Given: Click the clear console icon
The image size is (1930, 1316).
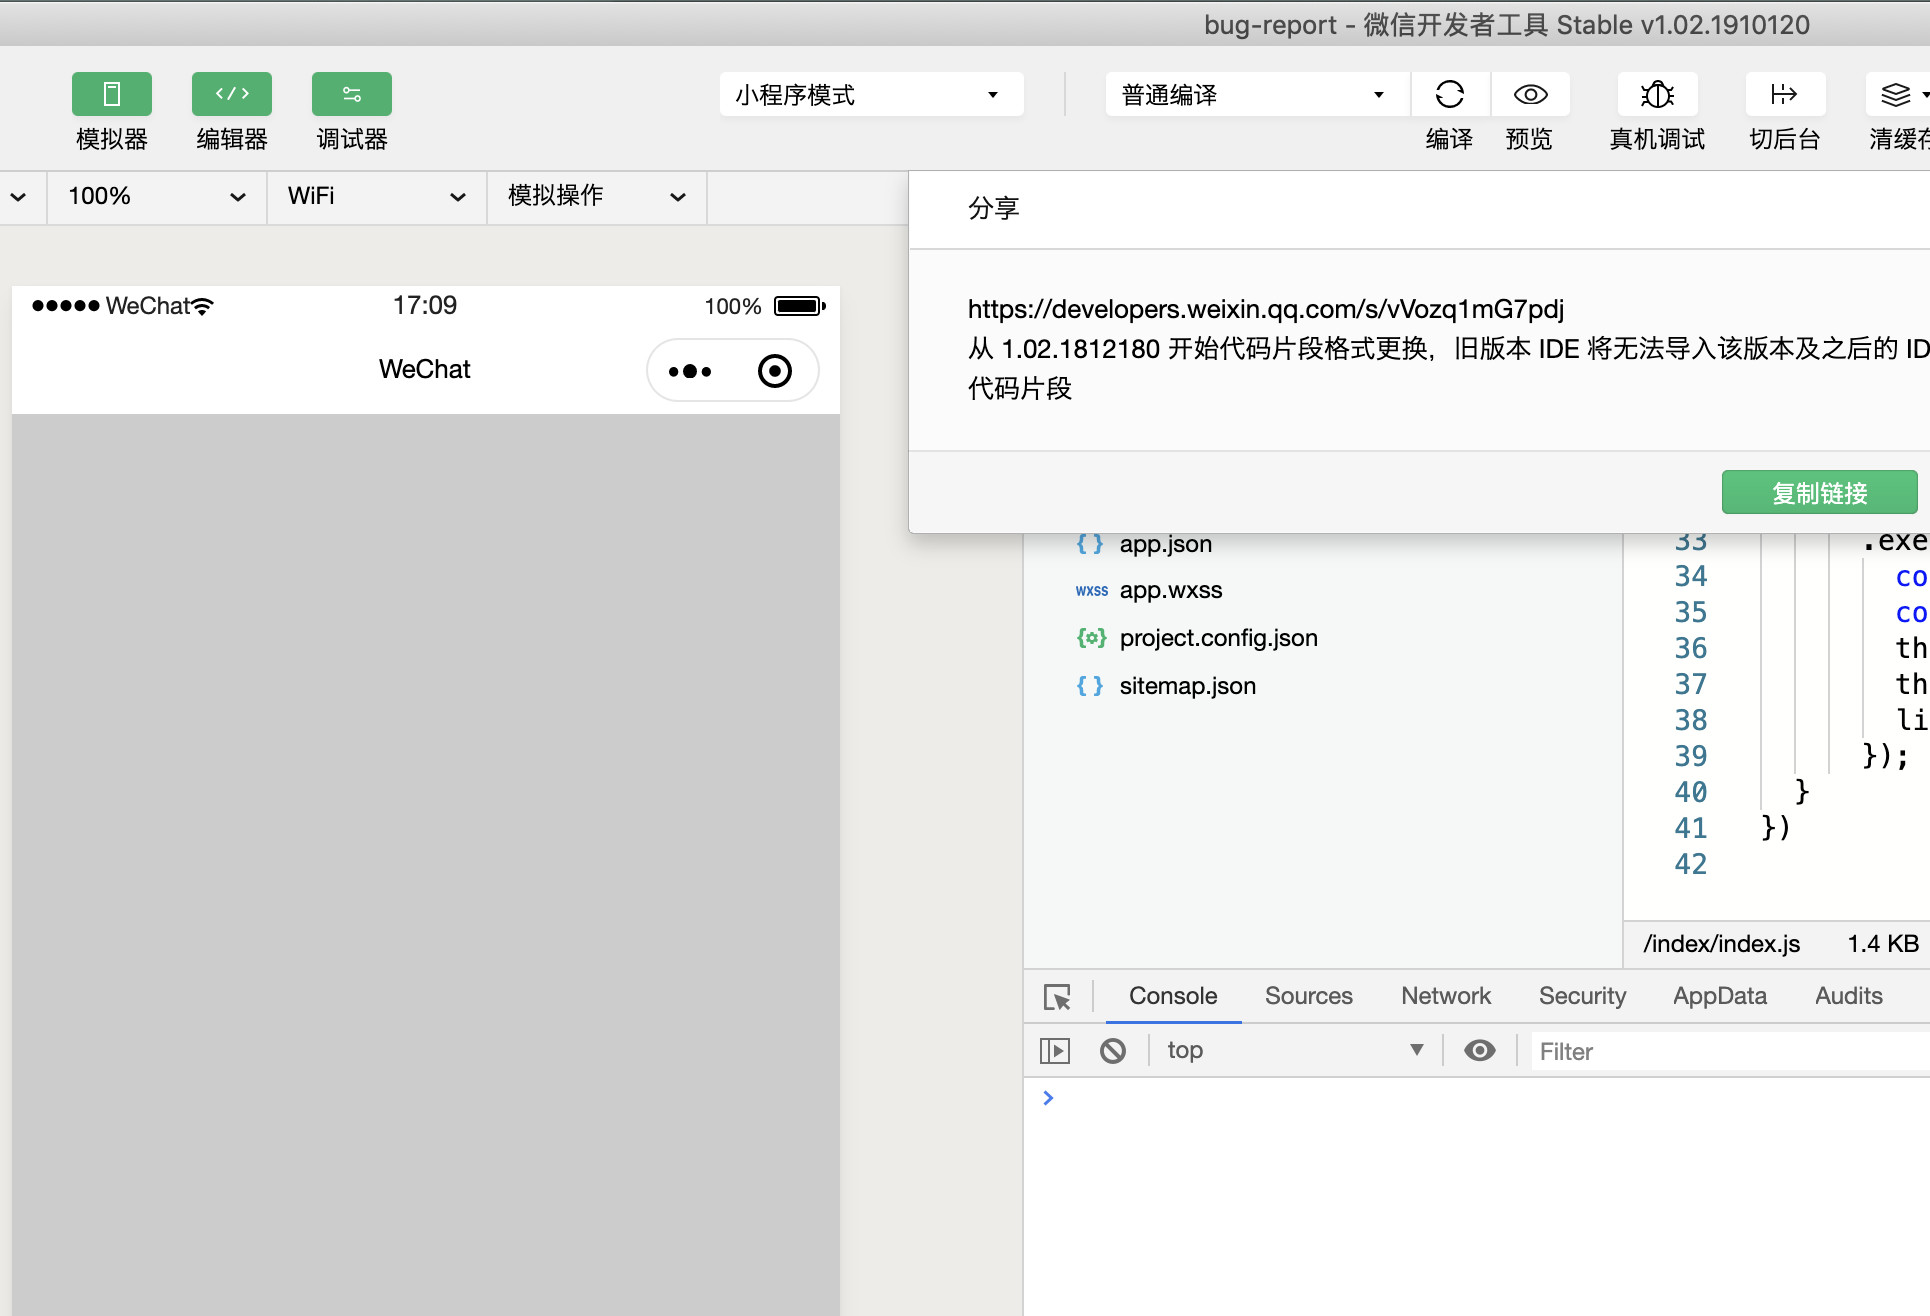Looking at the screenshot, I should pos(1113,1051).
